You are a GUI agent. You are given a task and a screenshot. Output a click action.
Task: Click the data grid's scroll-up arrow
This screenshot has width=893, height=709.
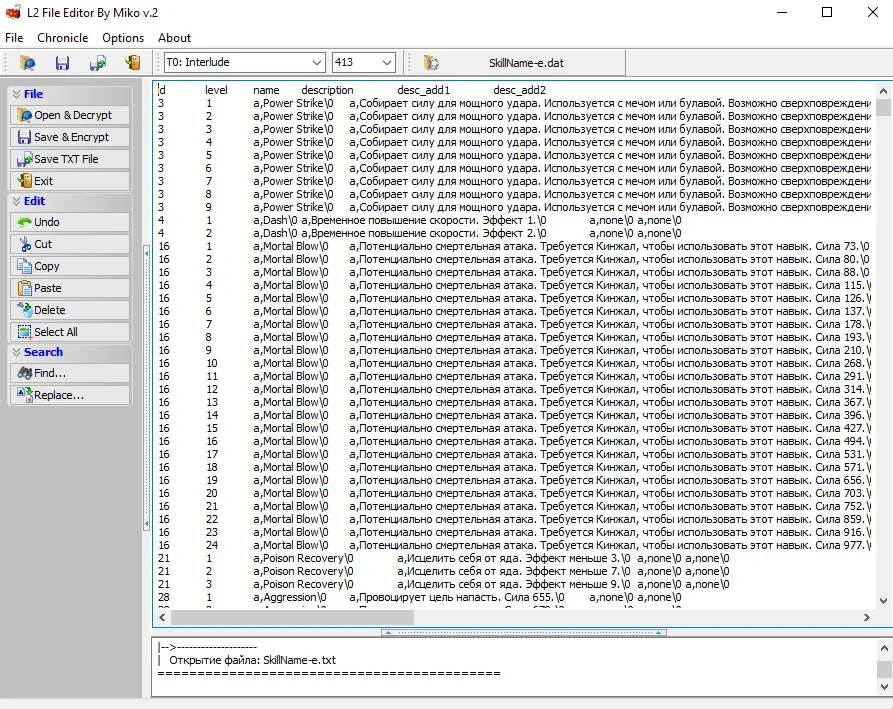883,91
